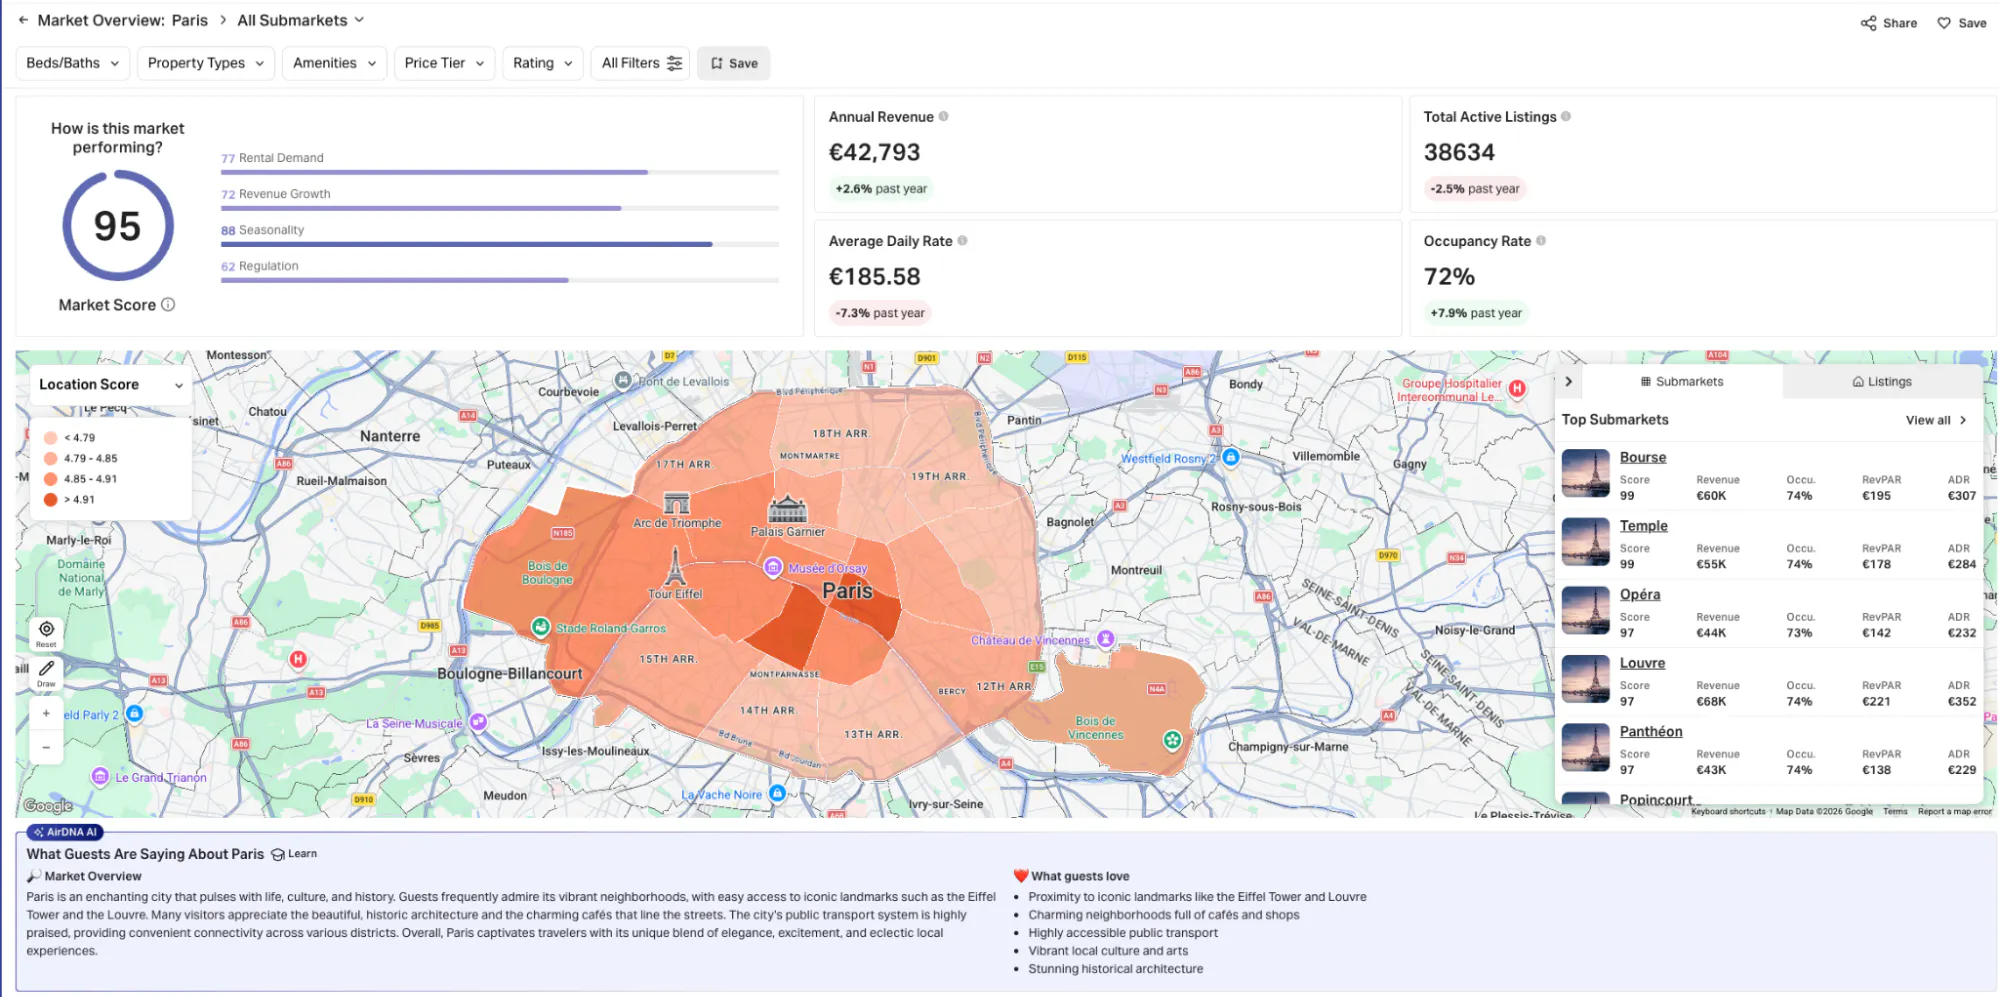
Task: Click the Market Score info icon
Action: click(x=168, y=305)
